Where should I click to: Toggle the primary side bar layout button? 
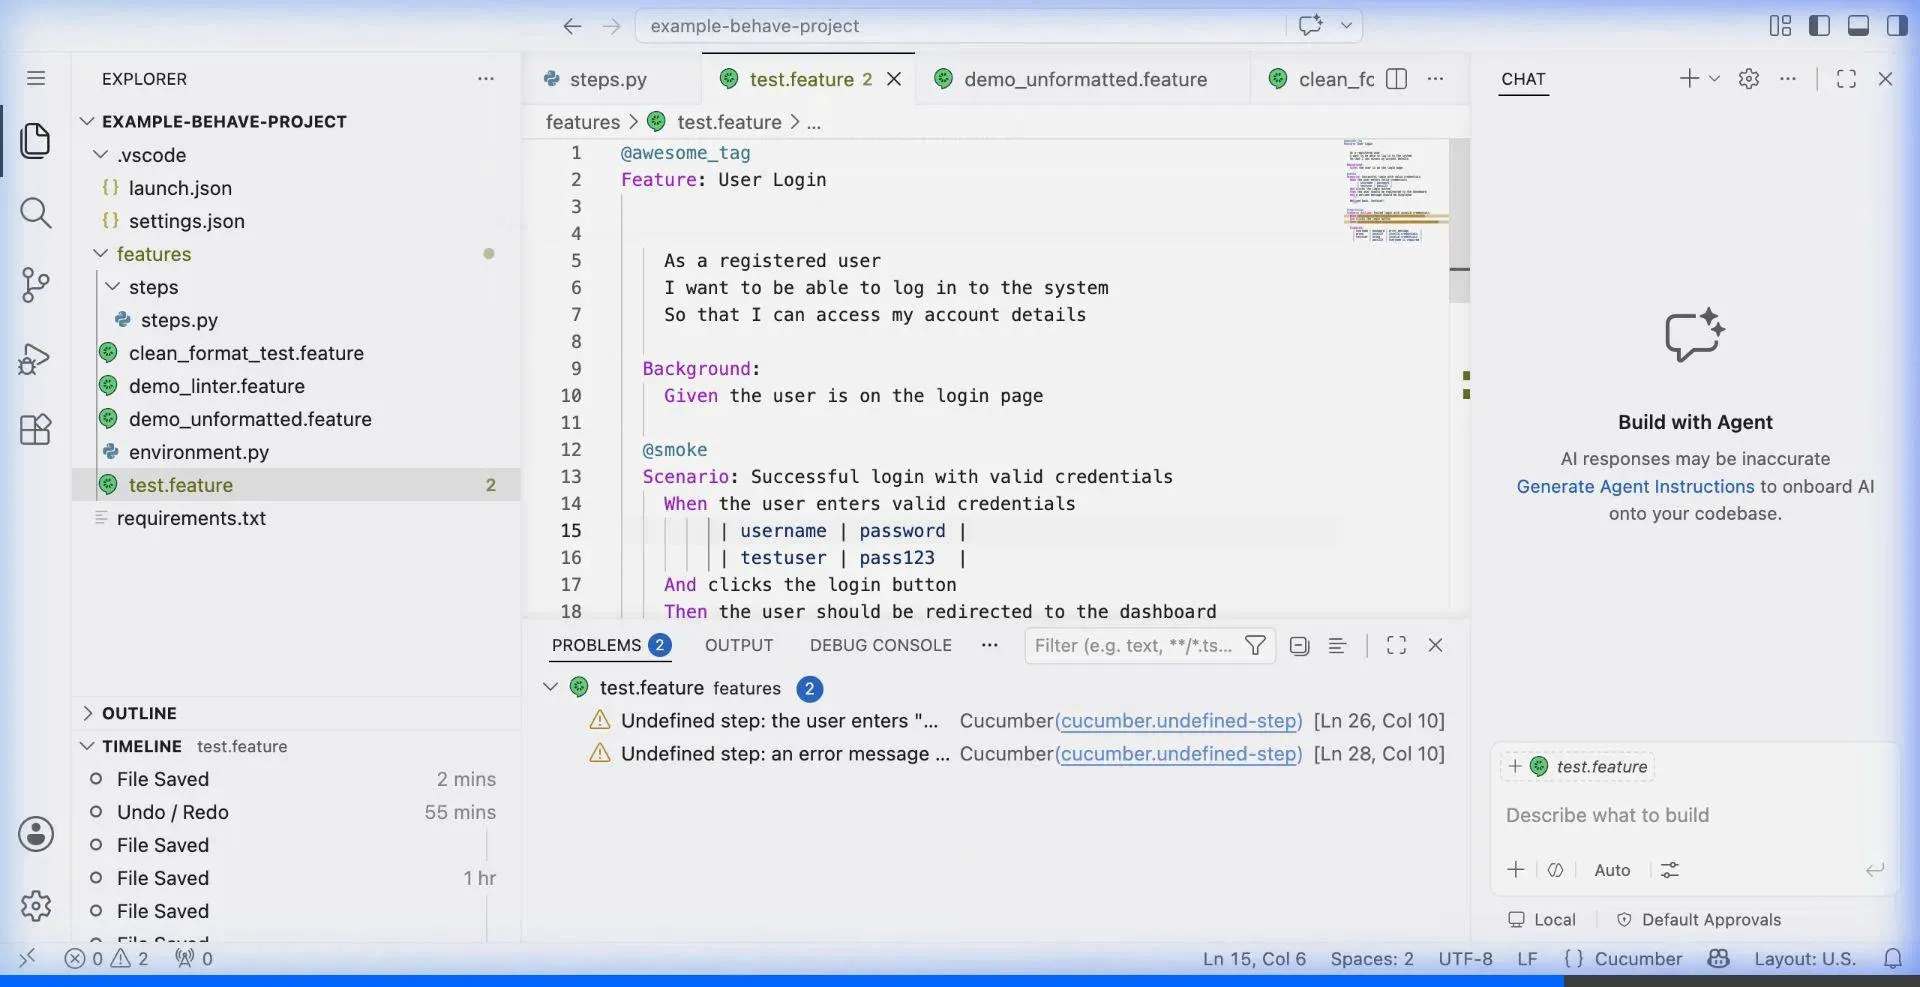point(1820,26)
